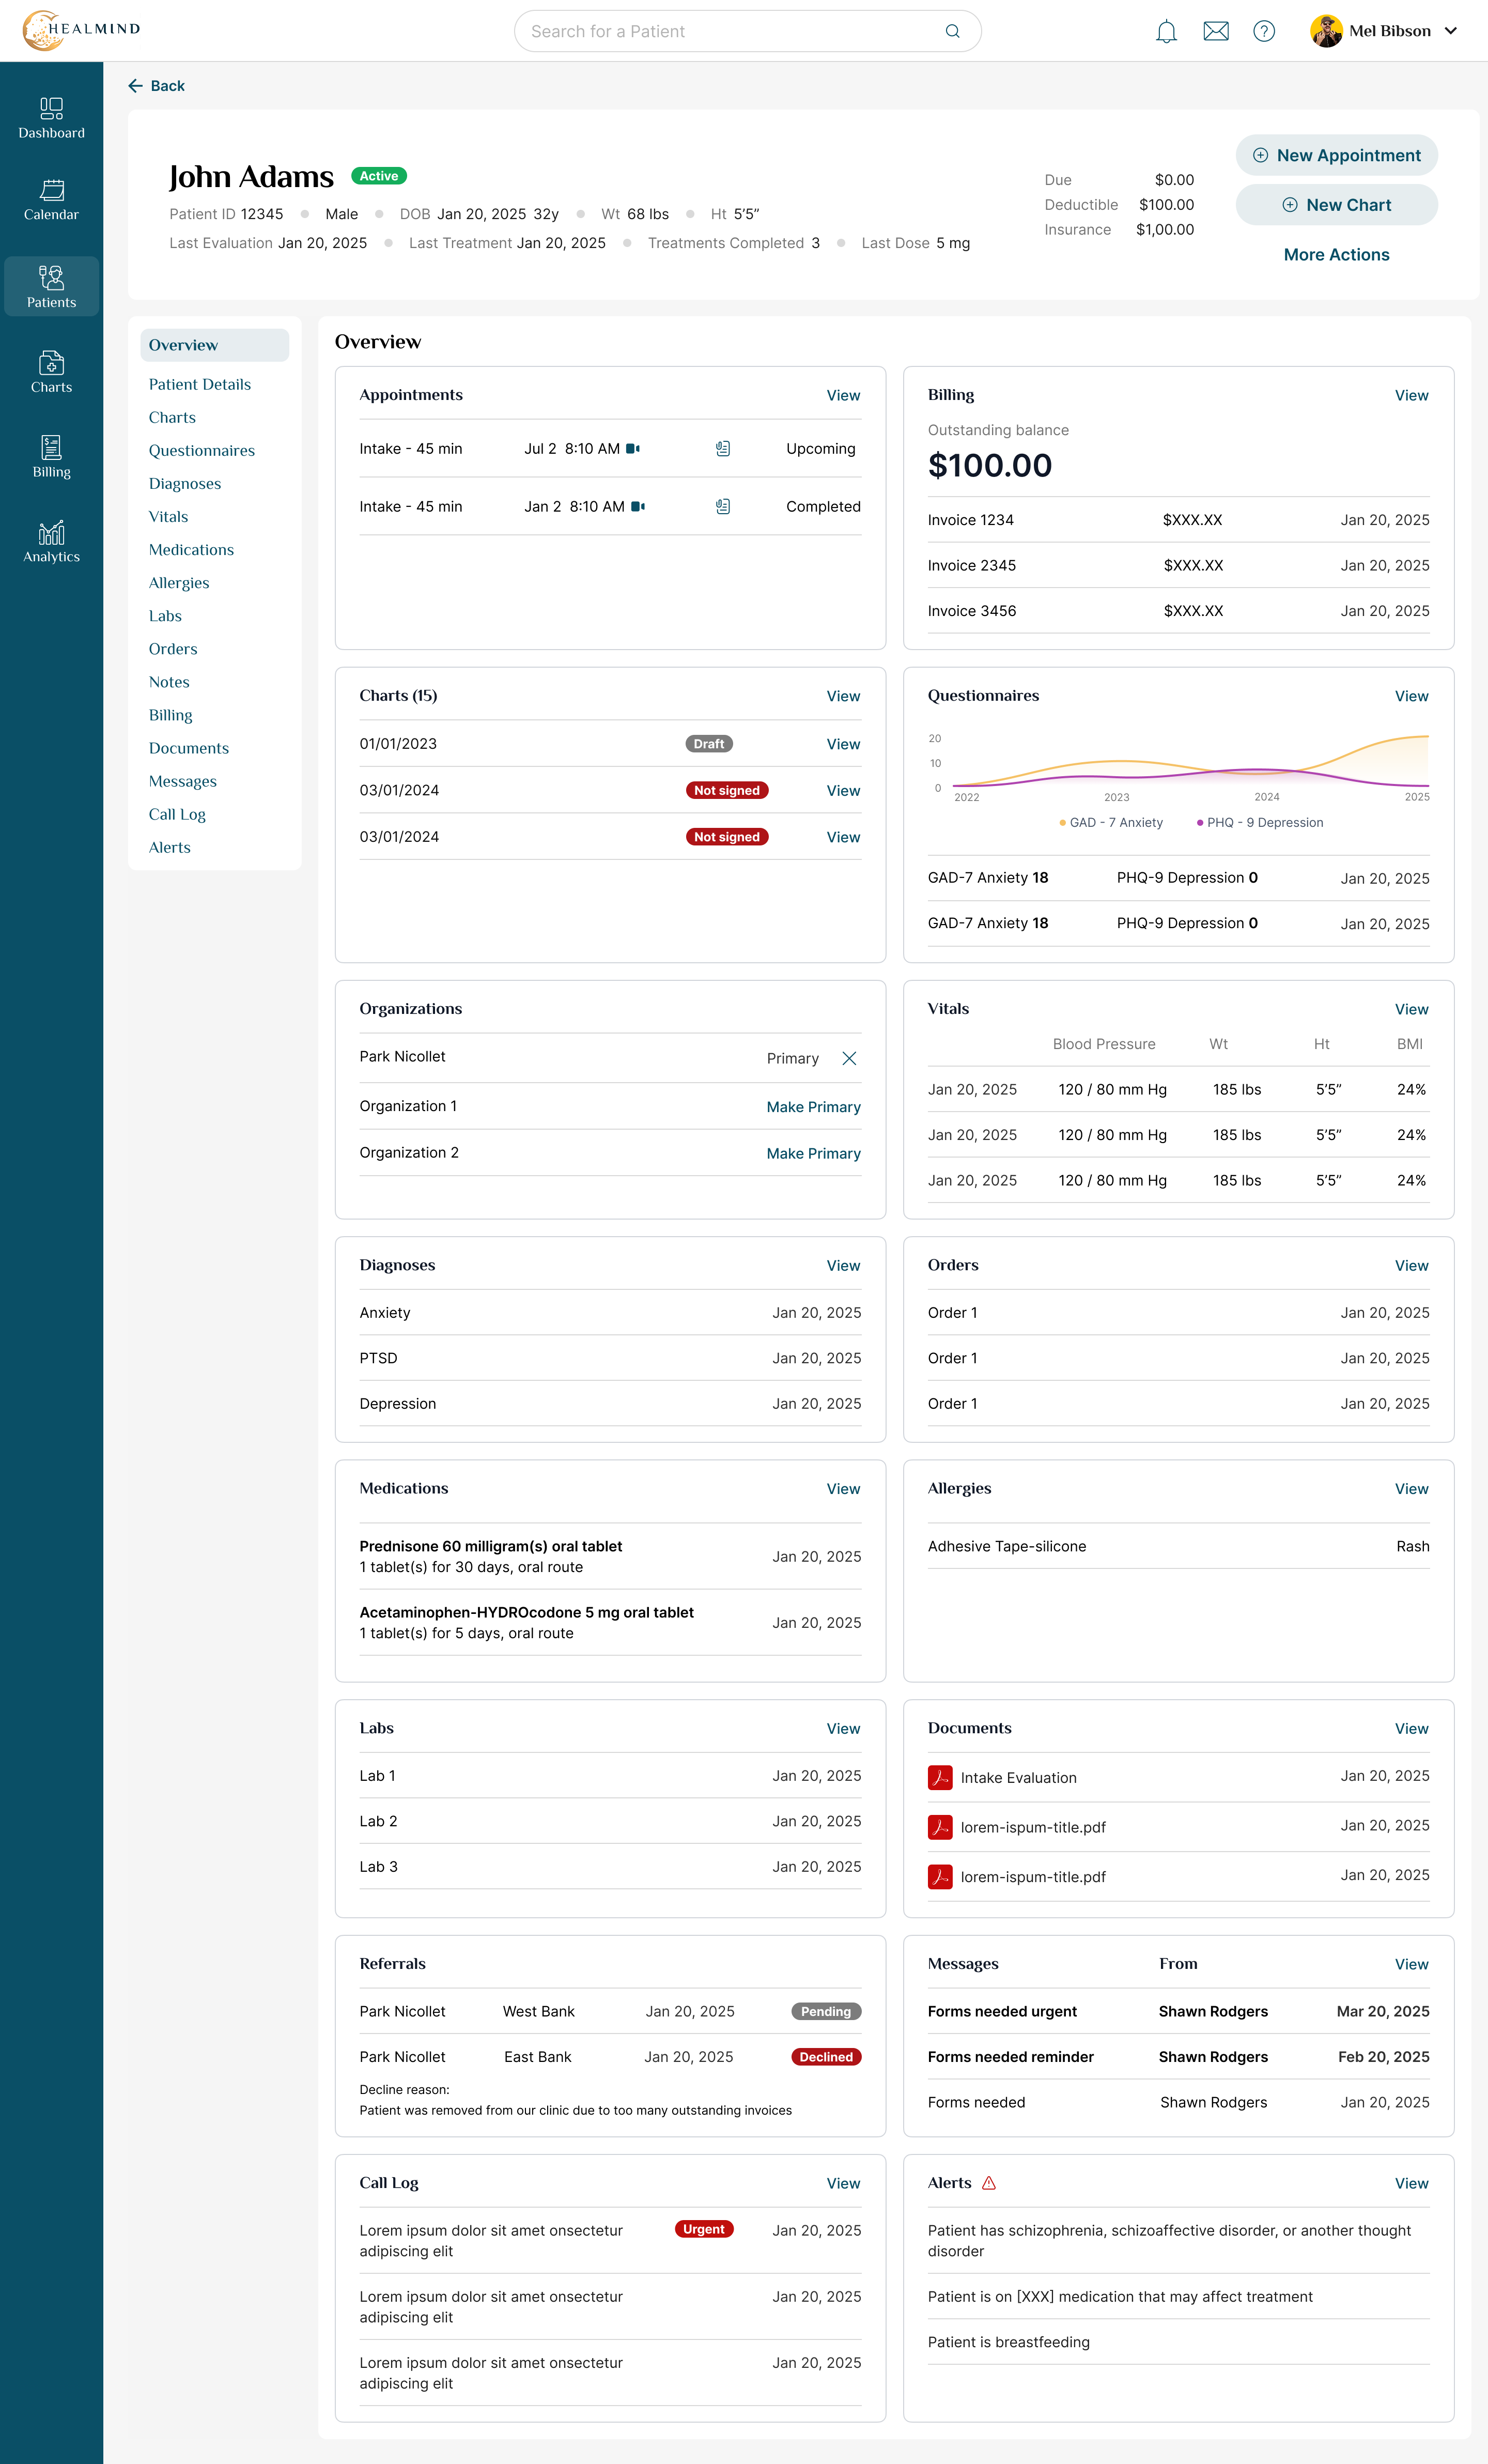Viewport: 1488px width, 2464px height.
Task: Click the help question mark icon
Action: [x=1264, y=31]
